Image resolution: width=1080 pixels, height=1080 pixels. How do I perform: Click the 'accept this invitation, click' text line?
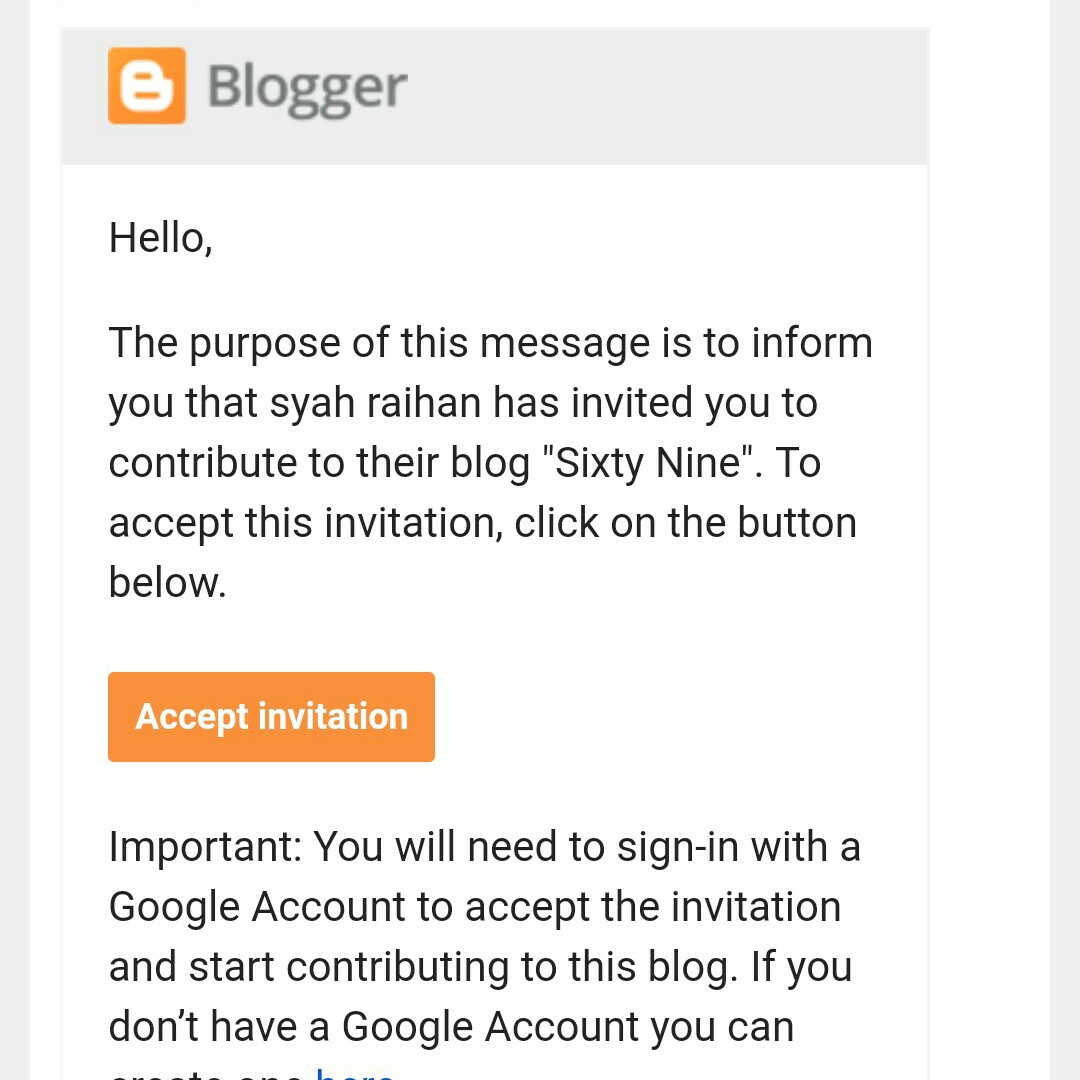pos(482,523)
